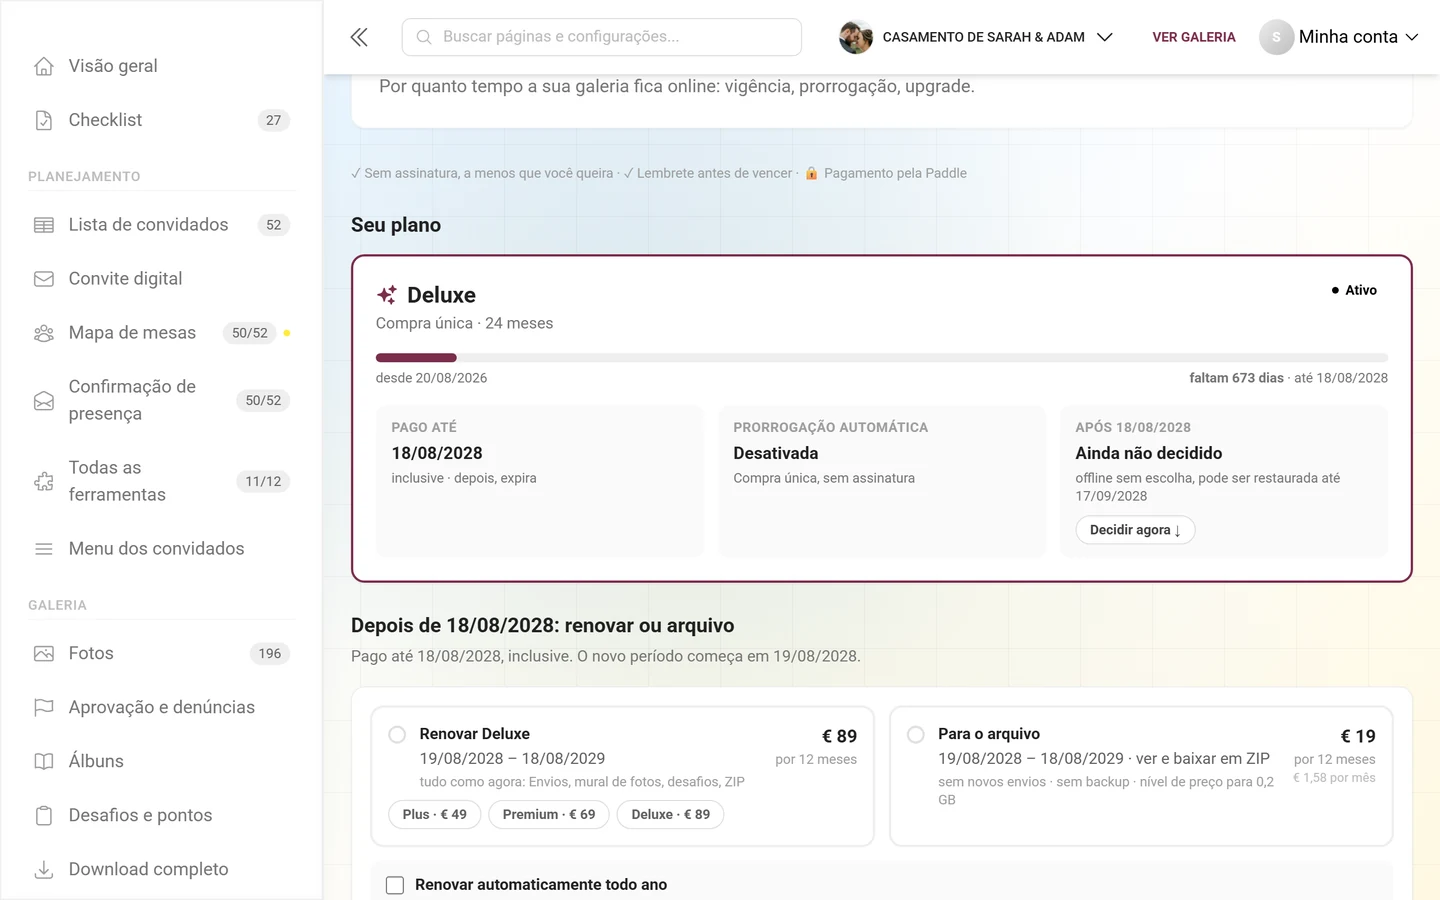The width and height of the screenshot is (1440, 900).
Task: Click the Mapa de mesas group icon
Action: [x=44, y=333]
